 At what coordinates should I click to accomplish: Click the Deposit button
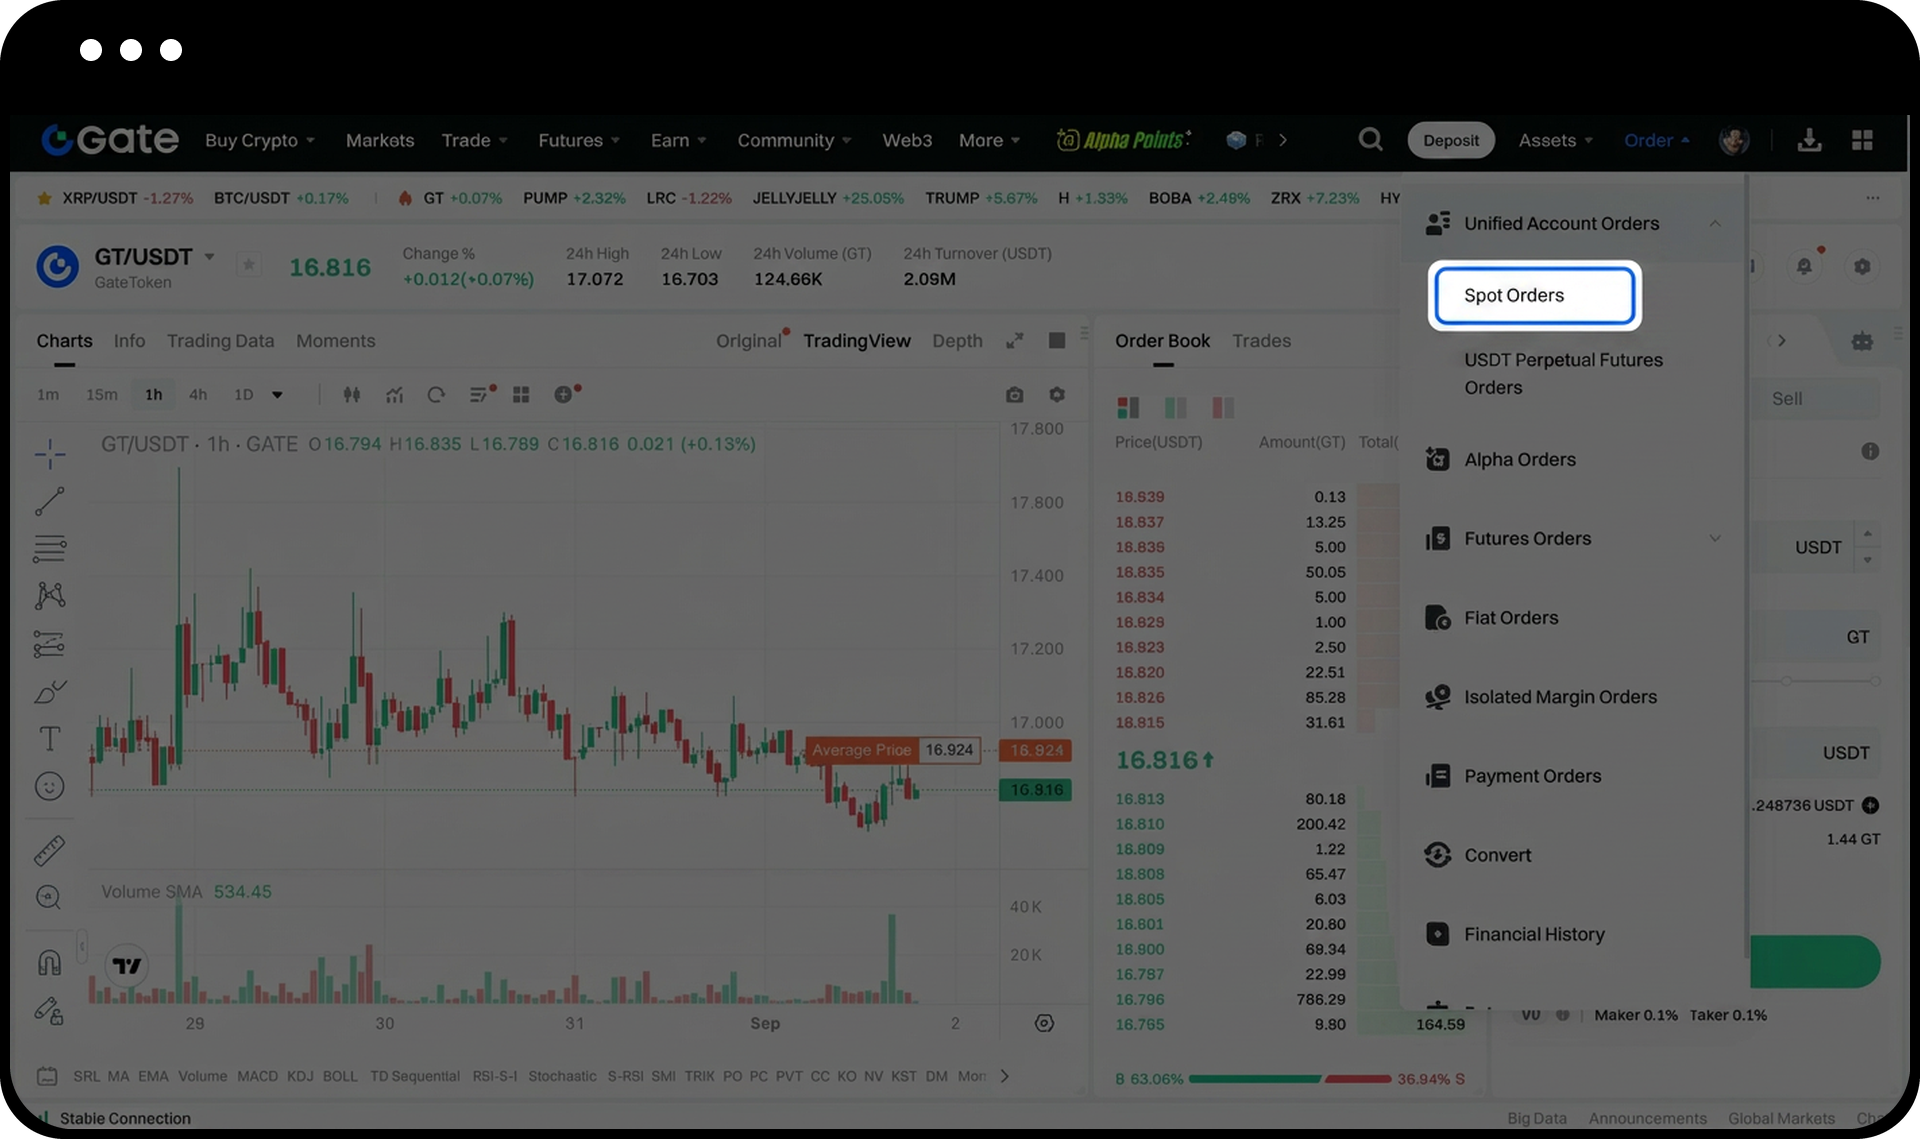1450,140
